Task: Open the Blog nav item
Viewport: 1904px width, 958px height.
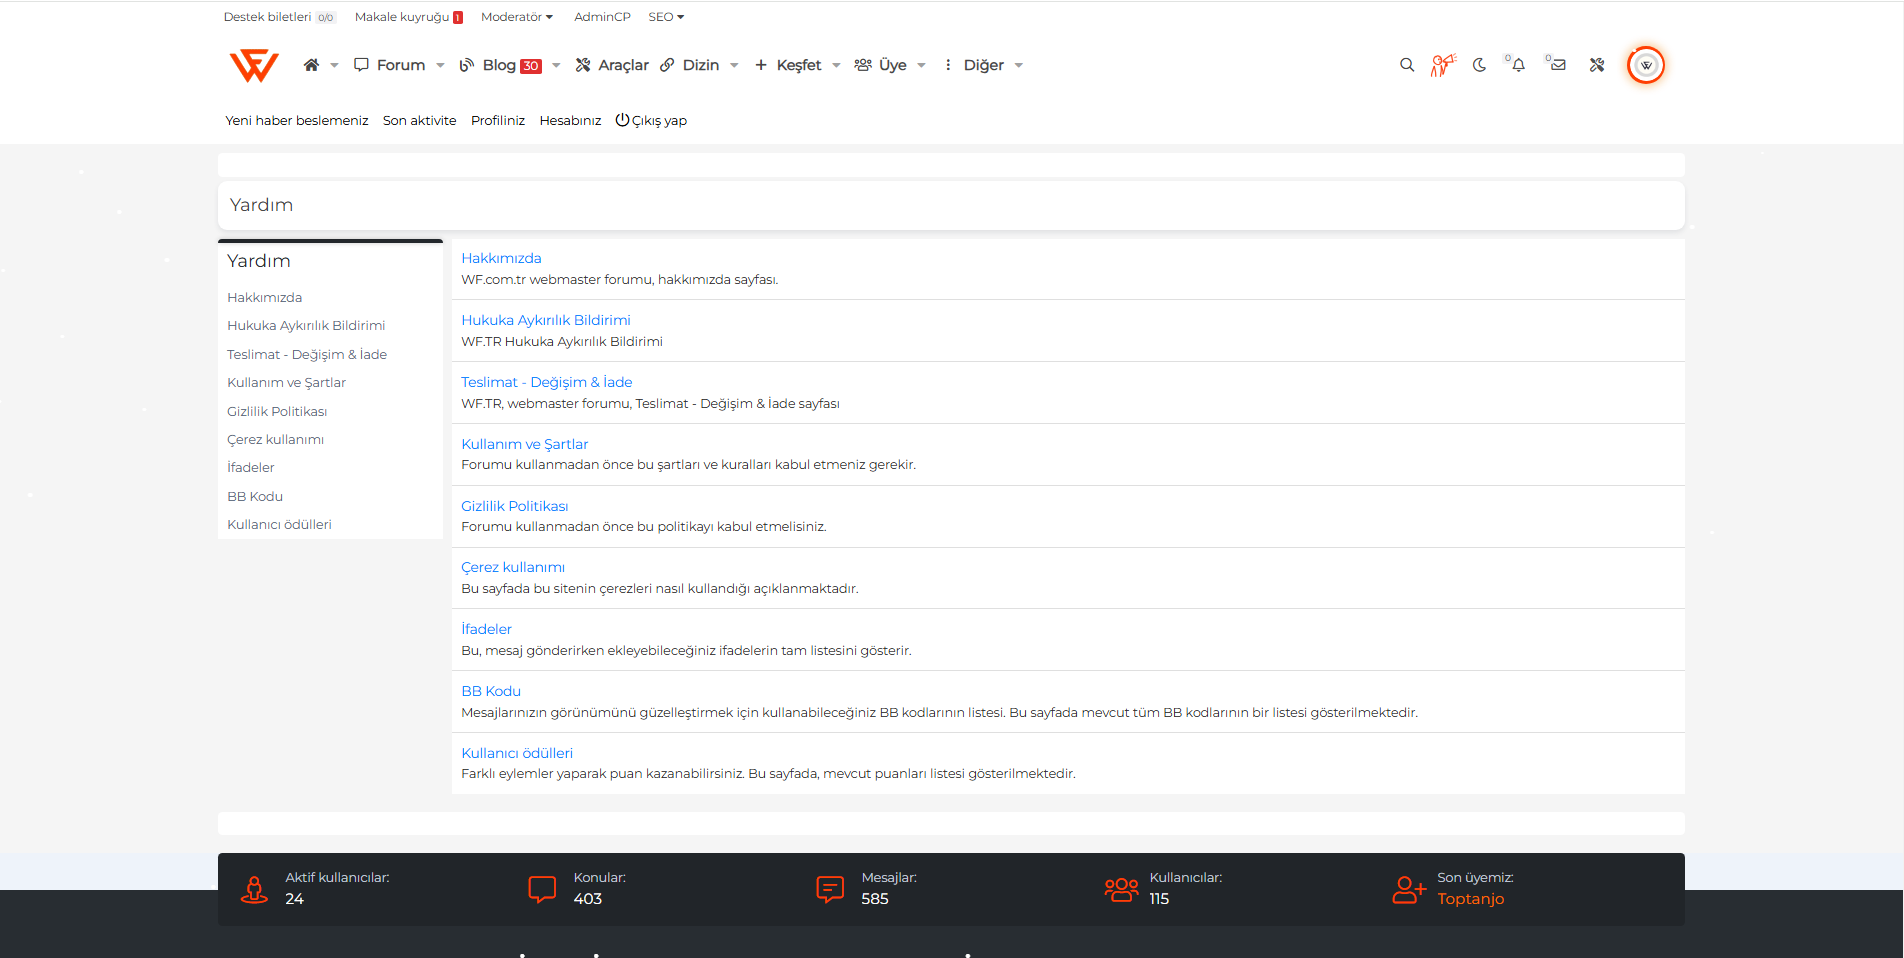Action: (499, 65)
